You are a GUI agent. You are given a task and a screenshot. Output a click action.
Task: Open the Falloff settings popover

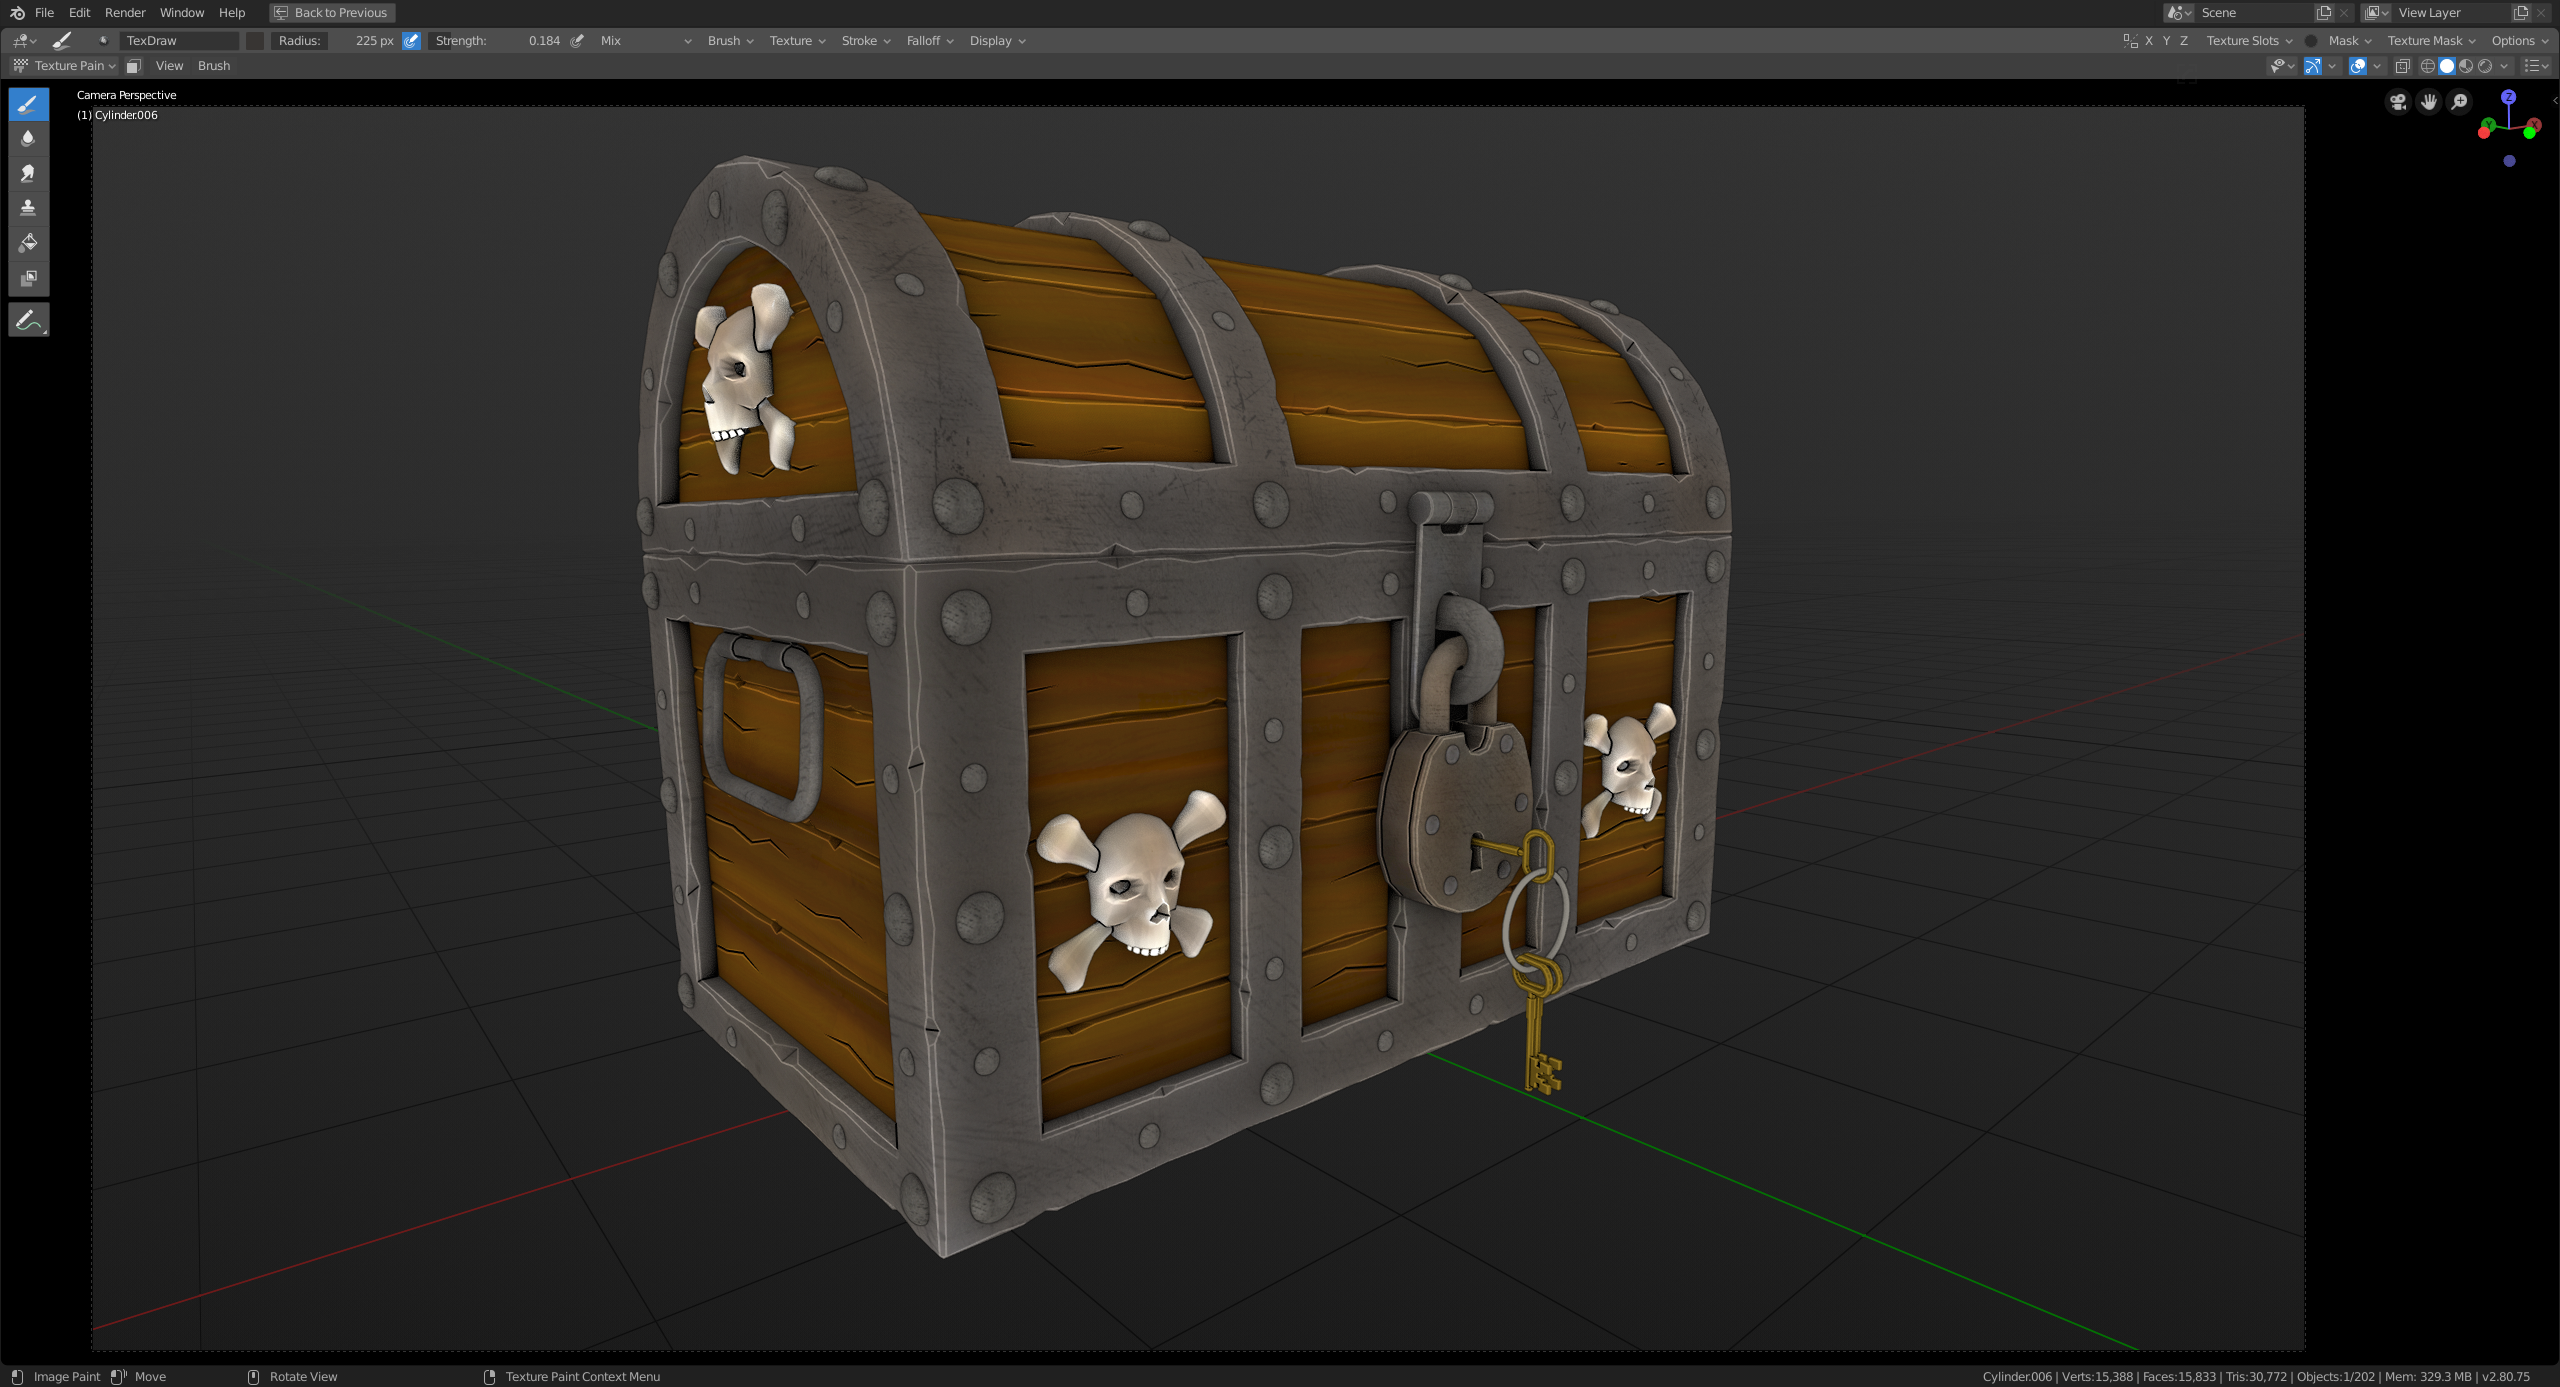click(929, 41)
